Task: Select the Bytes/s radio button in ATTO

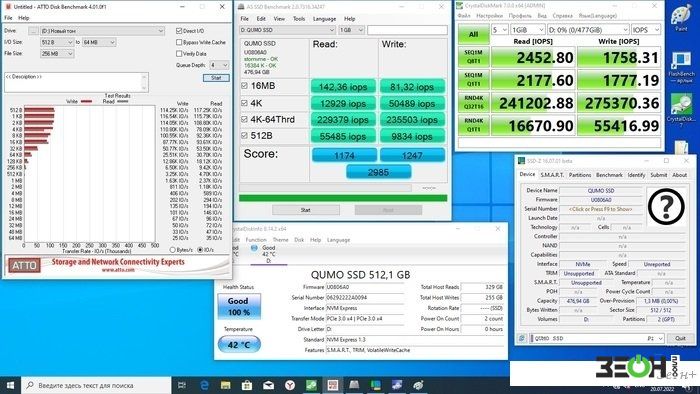Action: 172,250
